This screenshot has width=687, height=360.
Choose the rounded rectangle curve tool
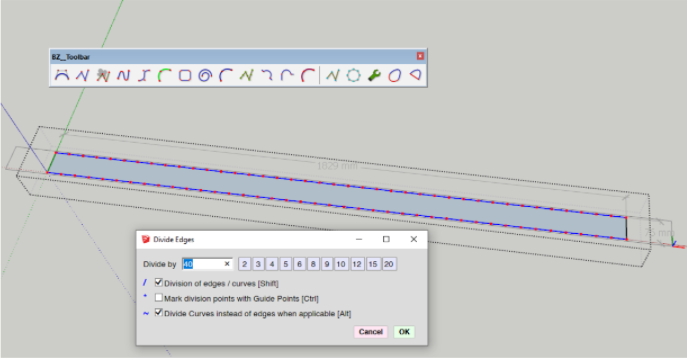point(185,75)
